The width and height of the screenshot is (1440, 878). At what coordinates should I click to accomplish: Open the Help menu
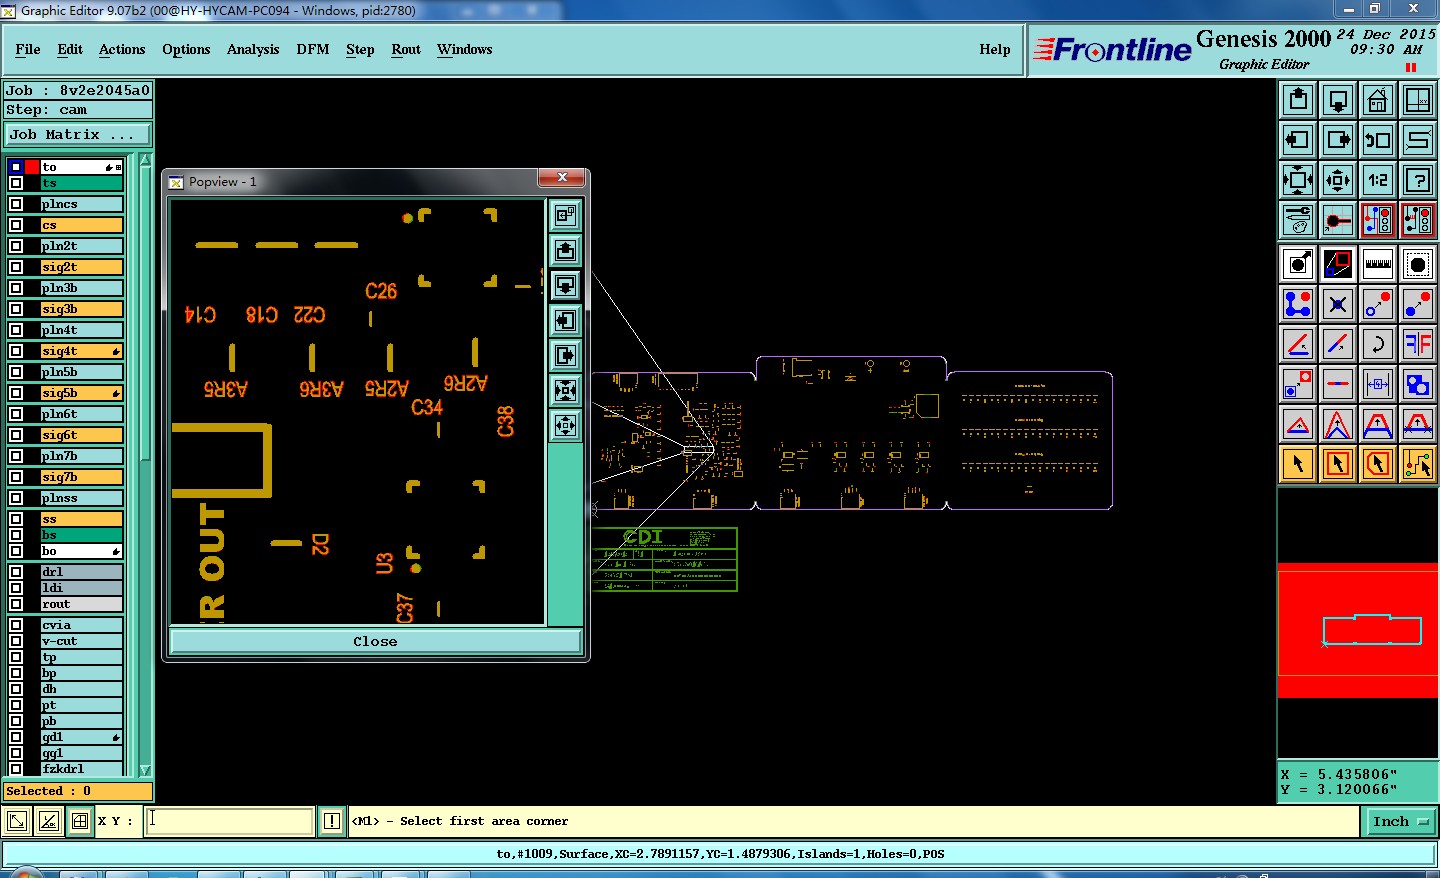point(995,49)
